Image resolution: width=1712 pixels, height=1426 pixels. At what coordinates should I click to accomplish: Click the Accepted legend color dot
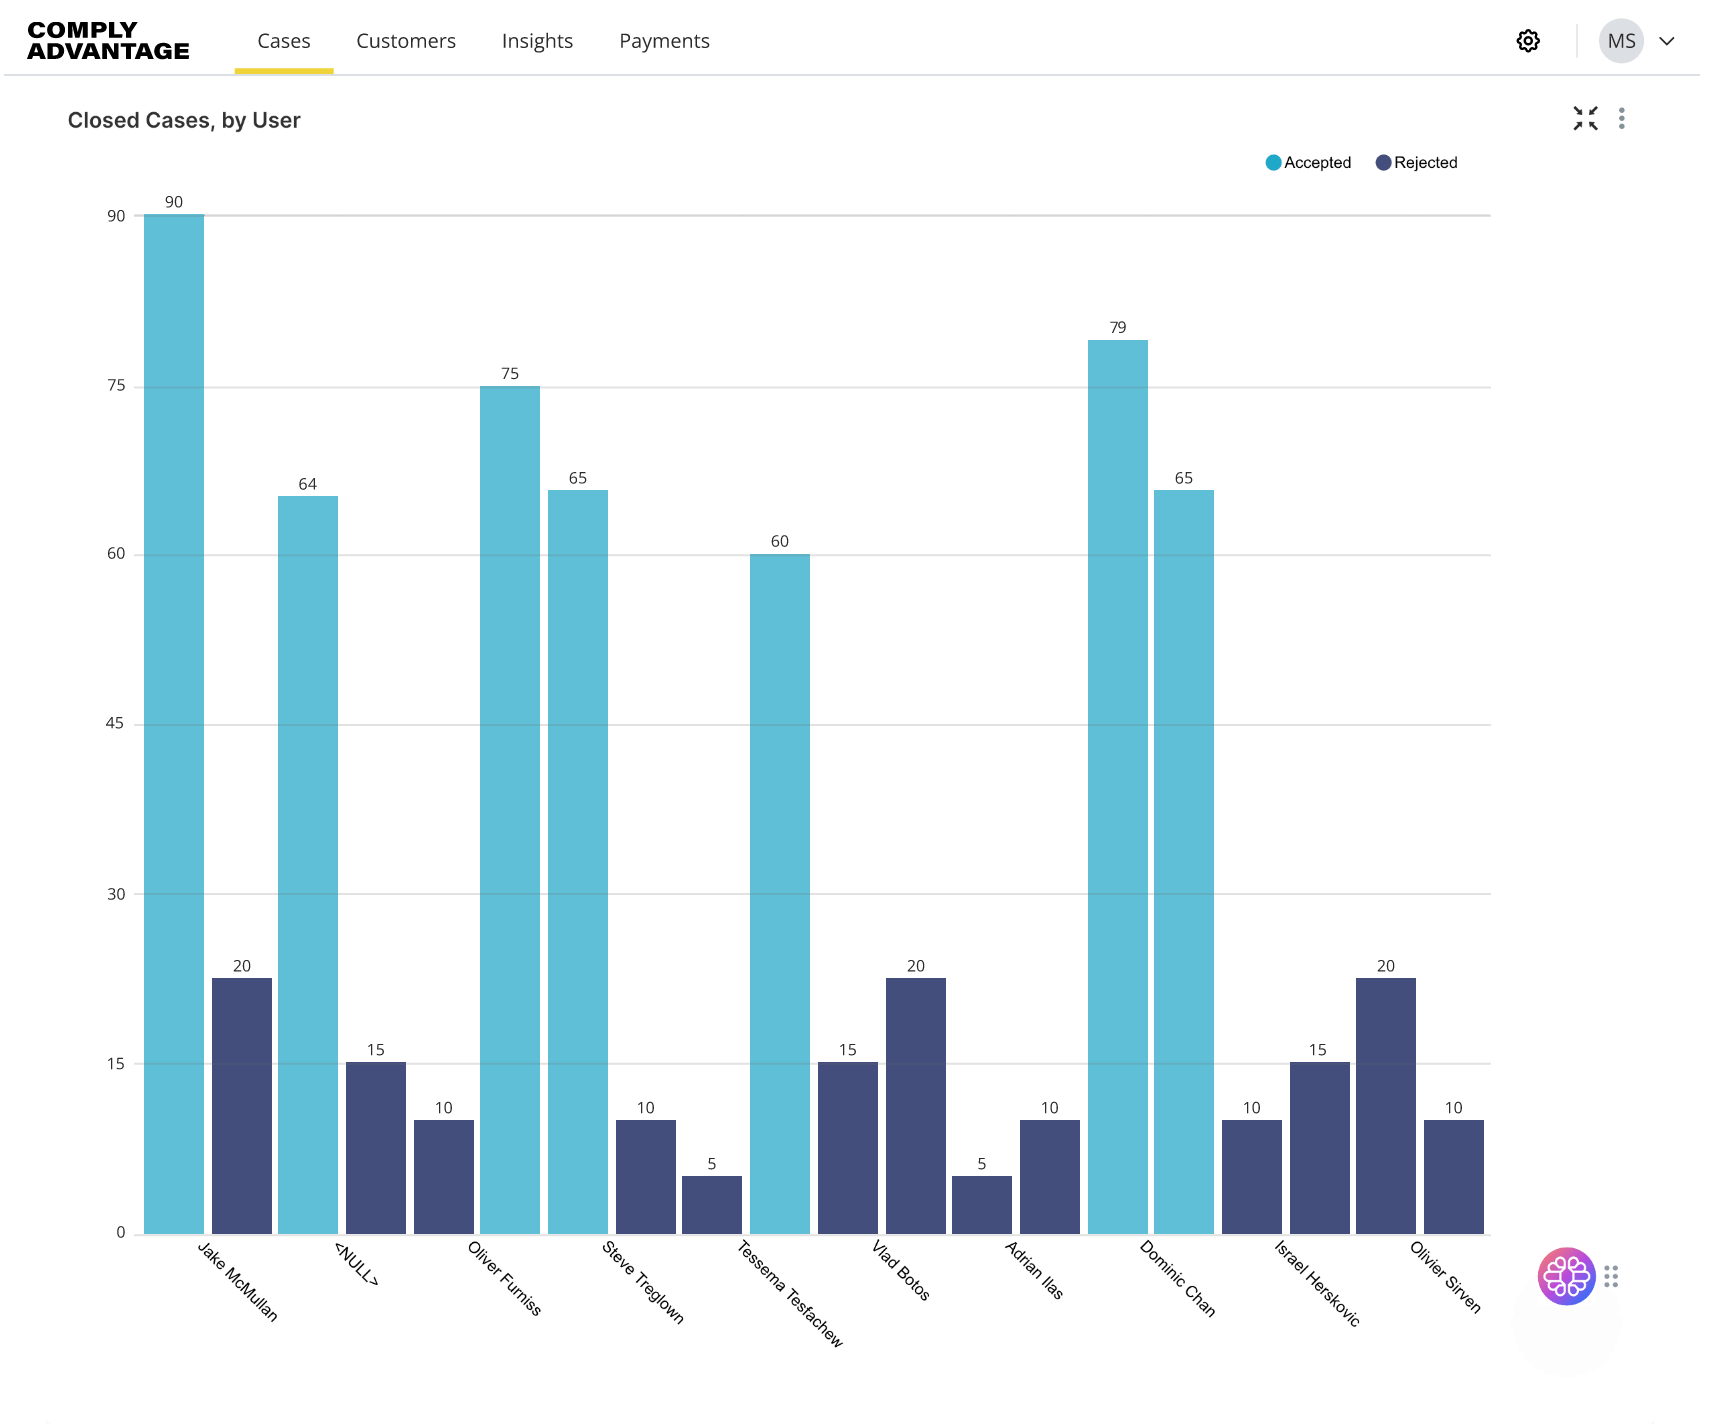click(x=1273, y=163)
